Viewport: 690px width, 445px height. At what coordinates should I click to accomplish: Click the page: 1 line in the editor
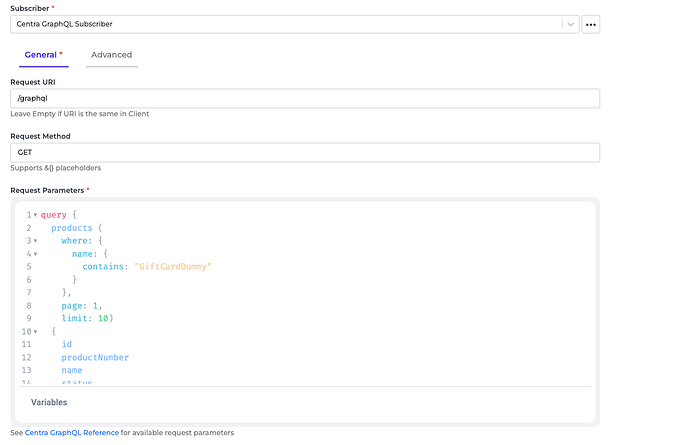tap(82, 305)
